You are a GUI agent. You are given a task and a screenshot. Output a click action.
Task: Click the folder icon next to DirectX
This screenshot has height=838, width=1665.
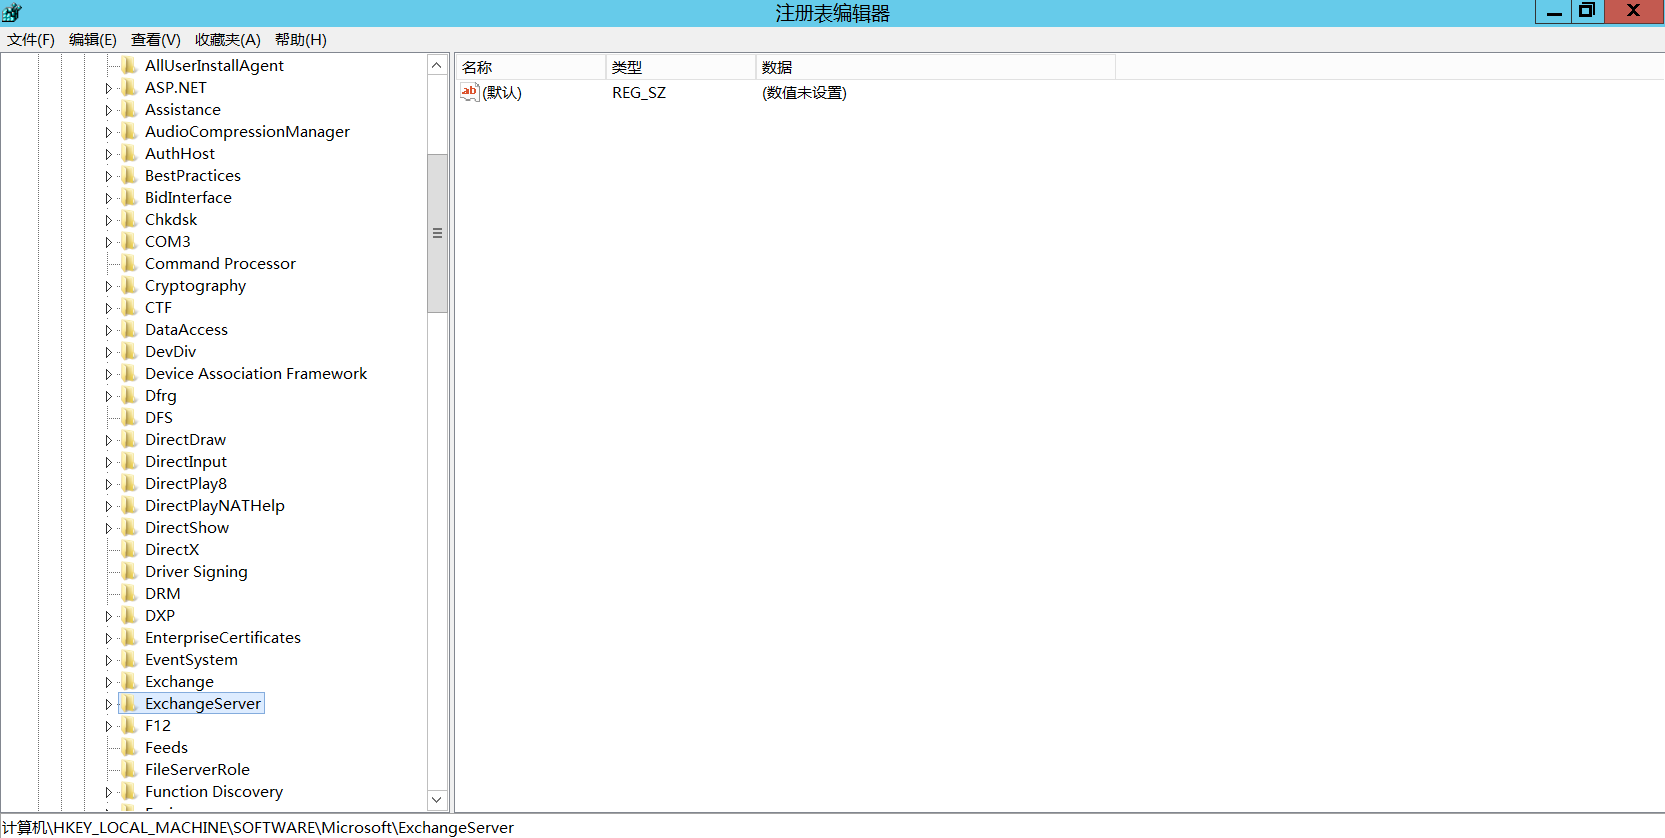click(x=130, y=550)
